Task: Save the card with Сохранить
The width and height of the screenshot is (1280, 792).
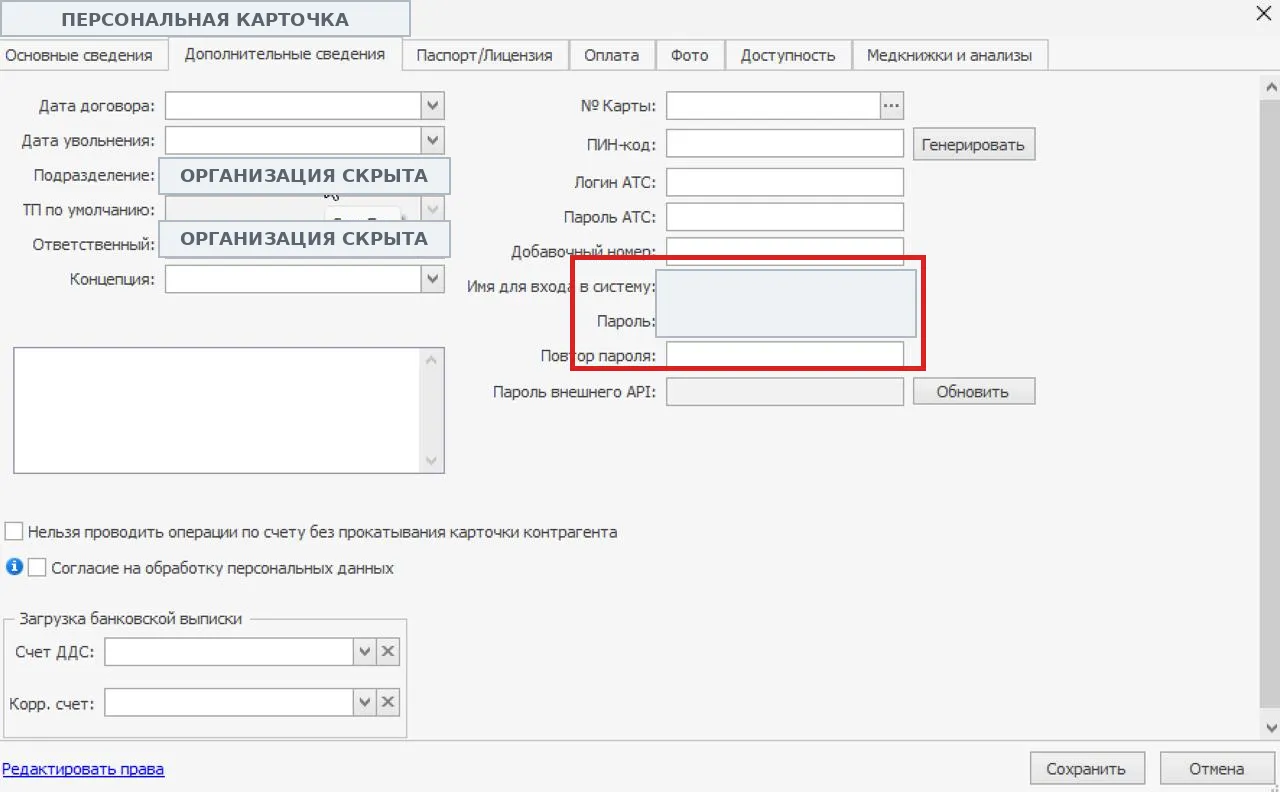Action: click(x=1086, y=768)
